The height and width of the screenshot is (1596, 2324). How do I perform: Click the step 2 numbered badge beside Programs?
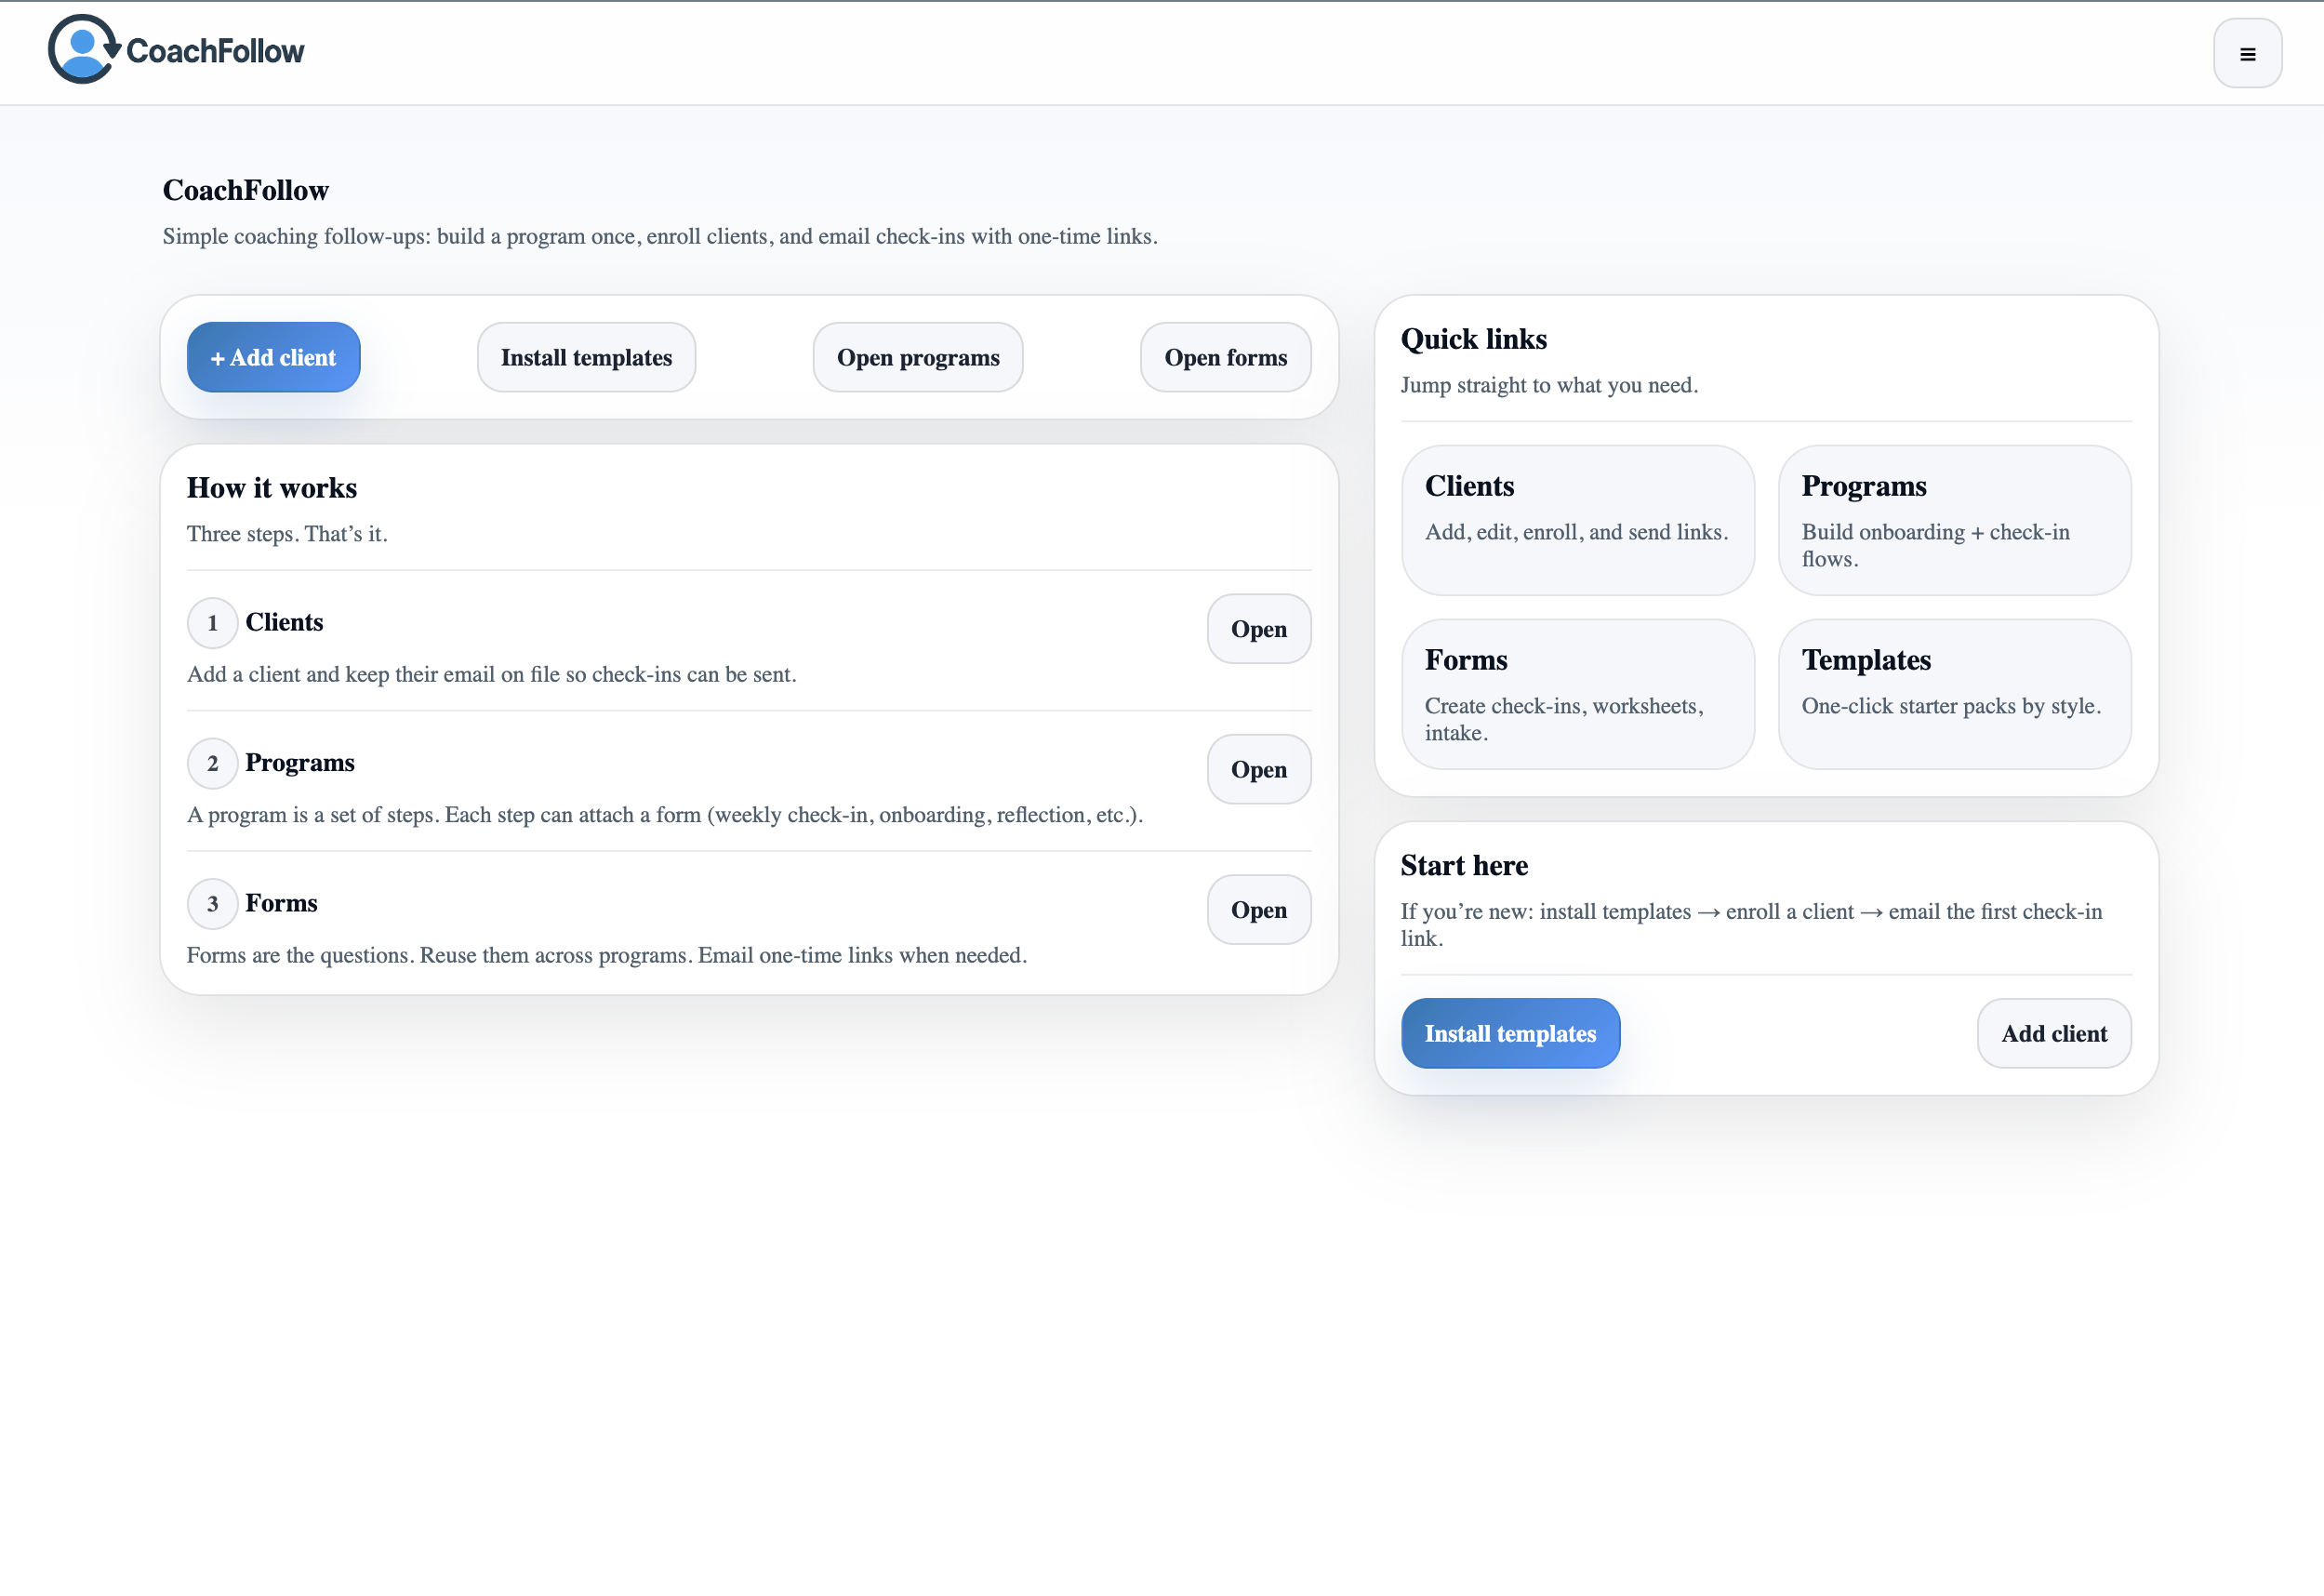(212, 763)
